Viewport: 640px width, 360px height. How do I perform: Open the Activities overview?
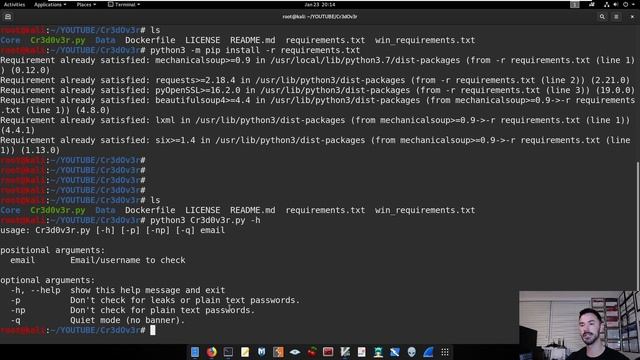(14, 4)
